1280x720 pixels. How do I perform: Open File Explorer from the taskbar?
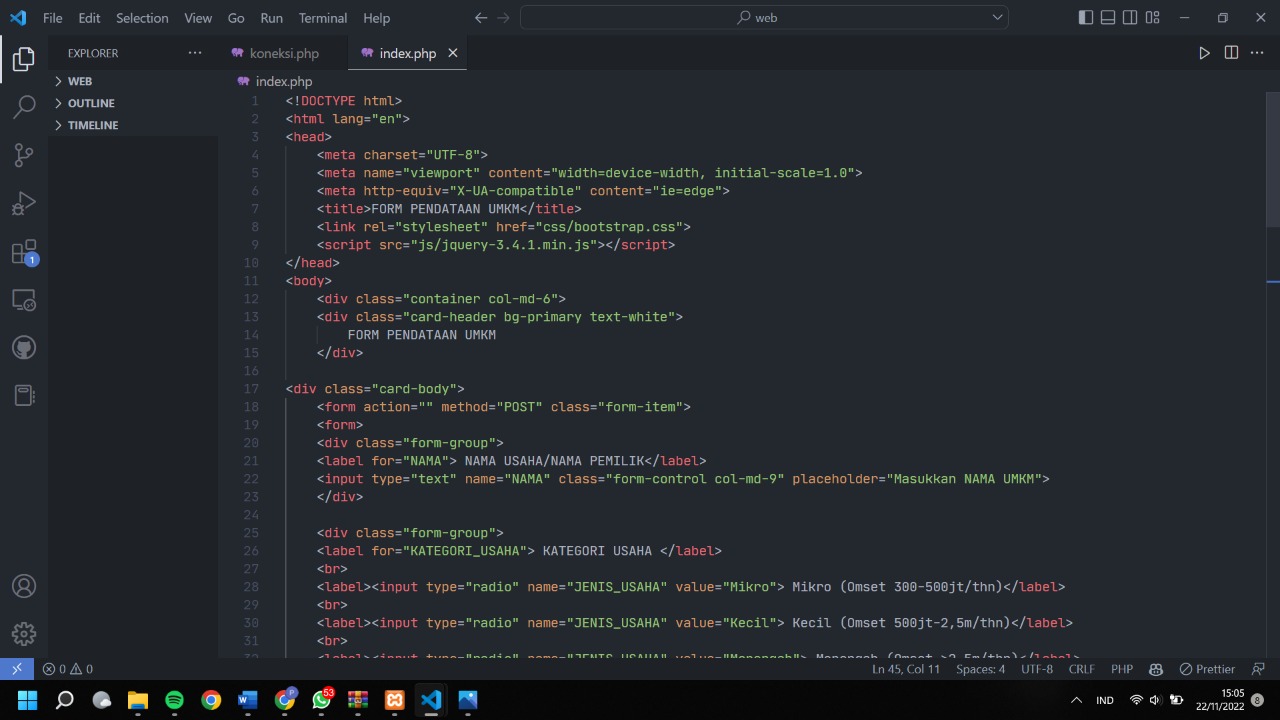[x=137, y=700]
